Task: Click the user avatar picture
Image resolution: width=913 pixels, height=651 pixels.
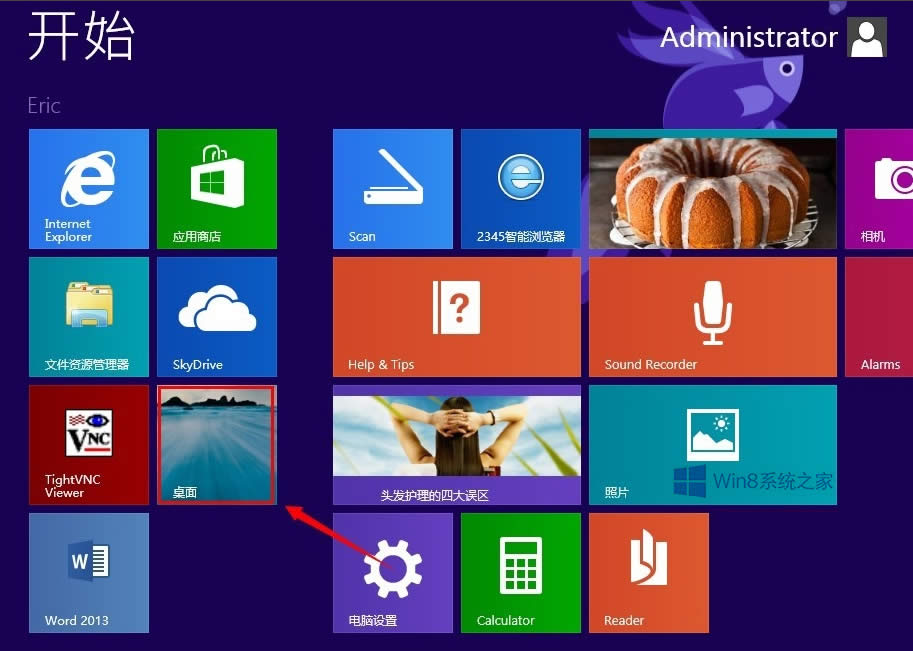Action: click(867, 37)
